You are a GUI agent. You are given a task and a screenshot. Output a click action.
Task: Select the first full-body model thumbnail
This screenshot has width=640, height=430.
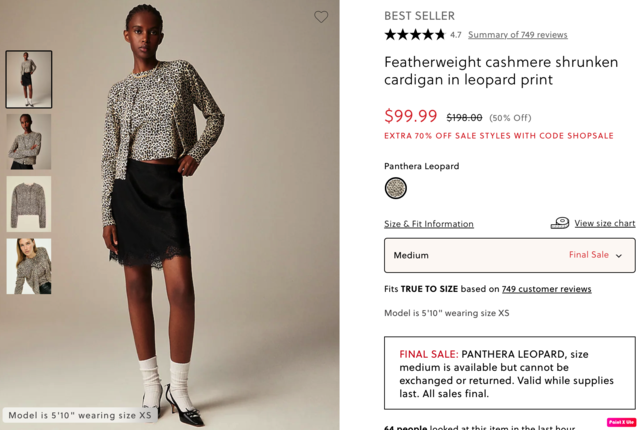point(29,79)
